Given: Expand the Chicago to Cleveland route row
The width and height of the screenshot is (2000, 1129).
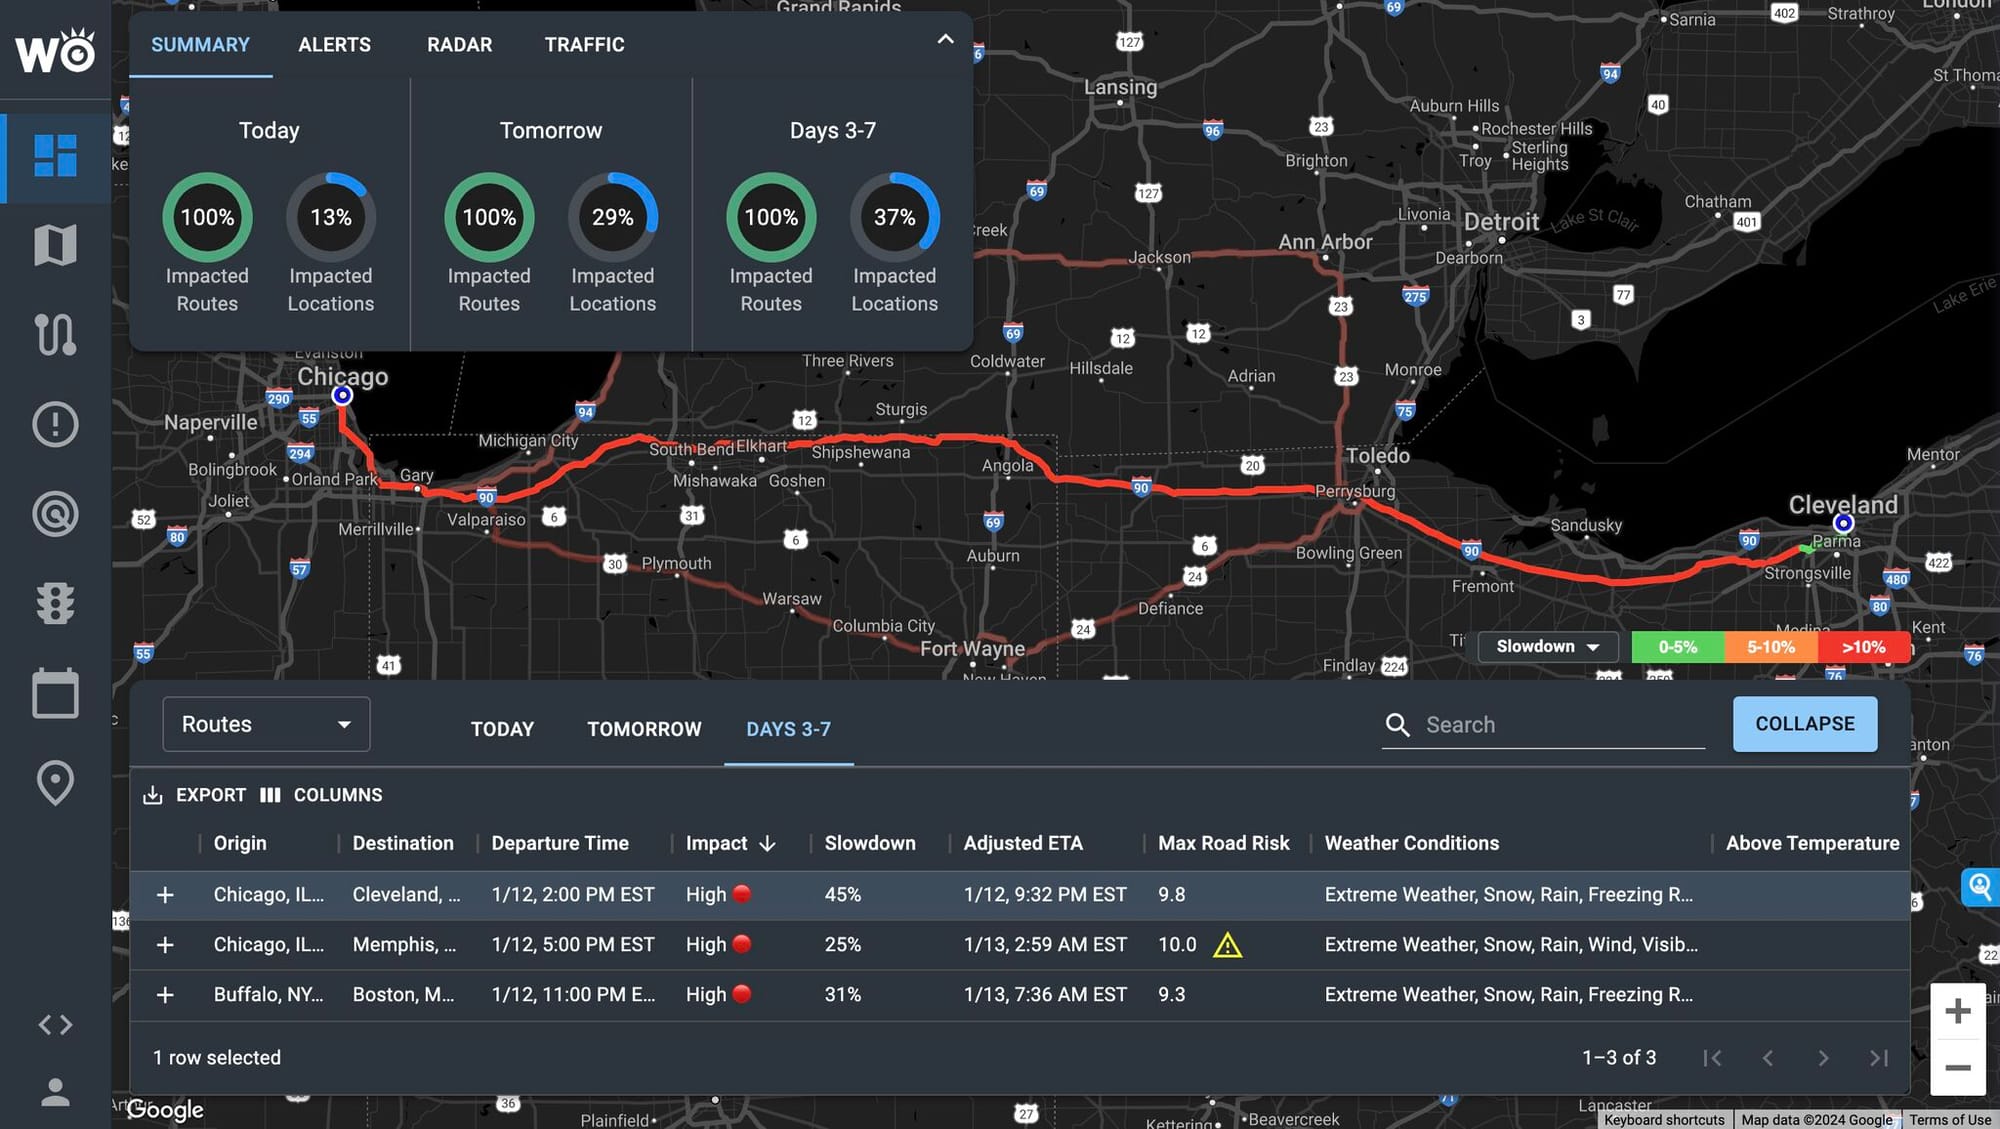Looking at the screenshot, I should 165,895.
